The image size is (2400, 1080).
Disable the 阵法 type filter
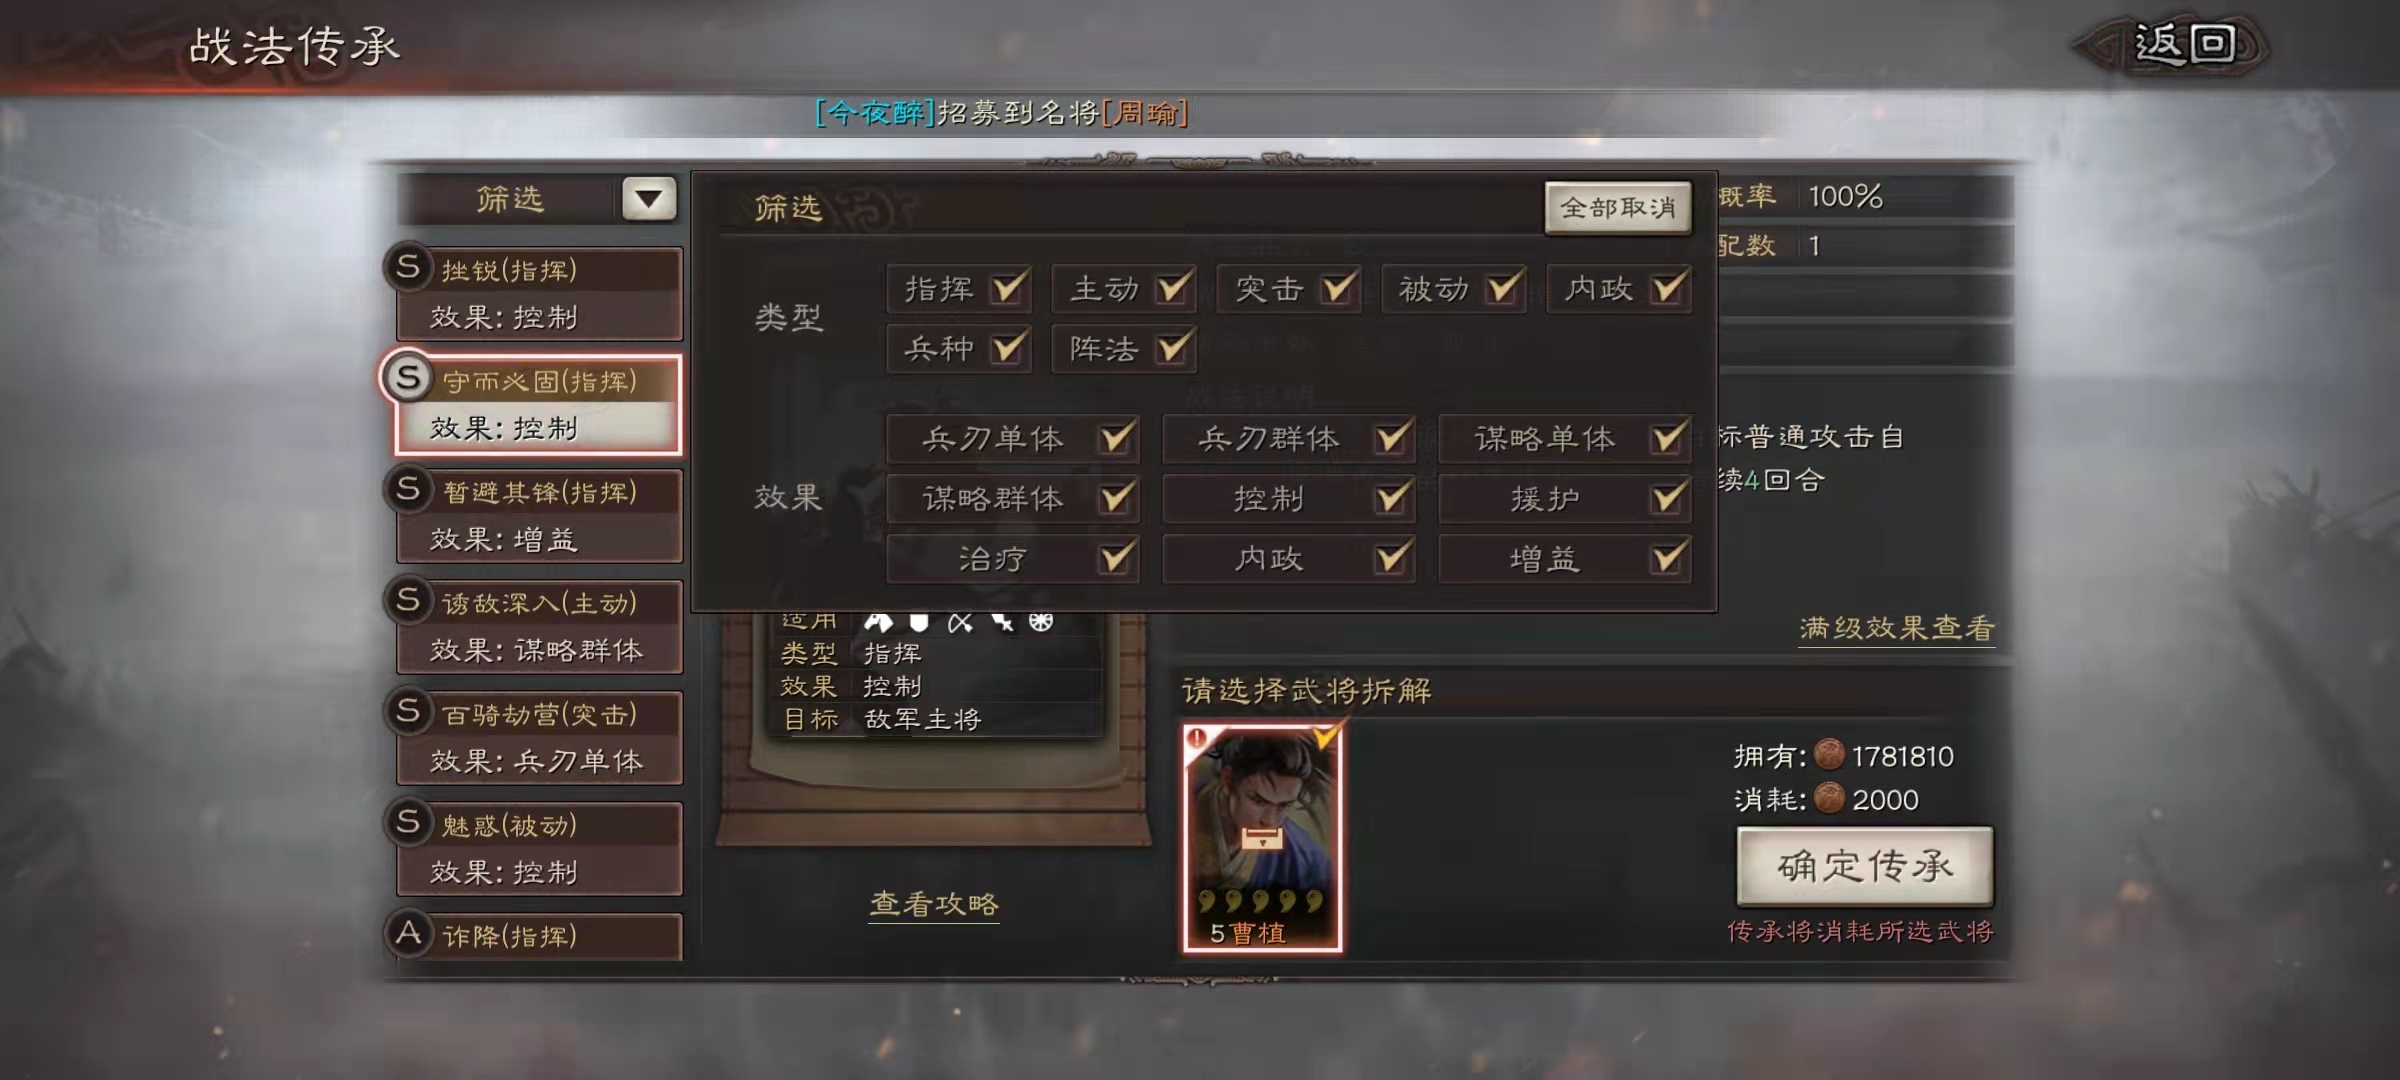[1173, 348]
